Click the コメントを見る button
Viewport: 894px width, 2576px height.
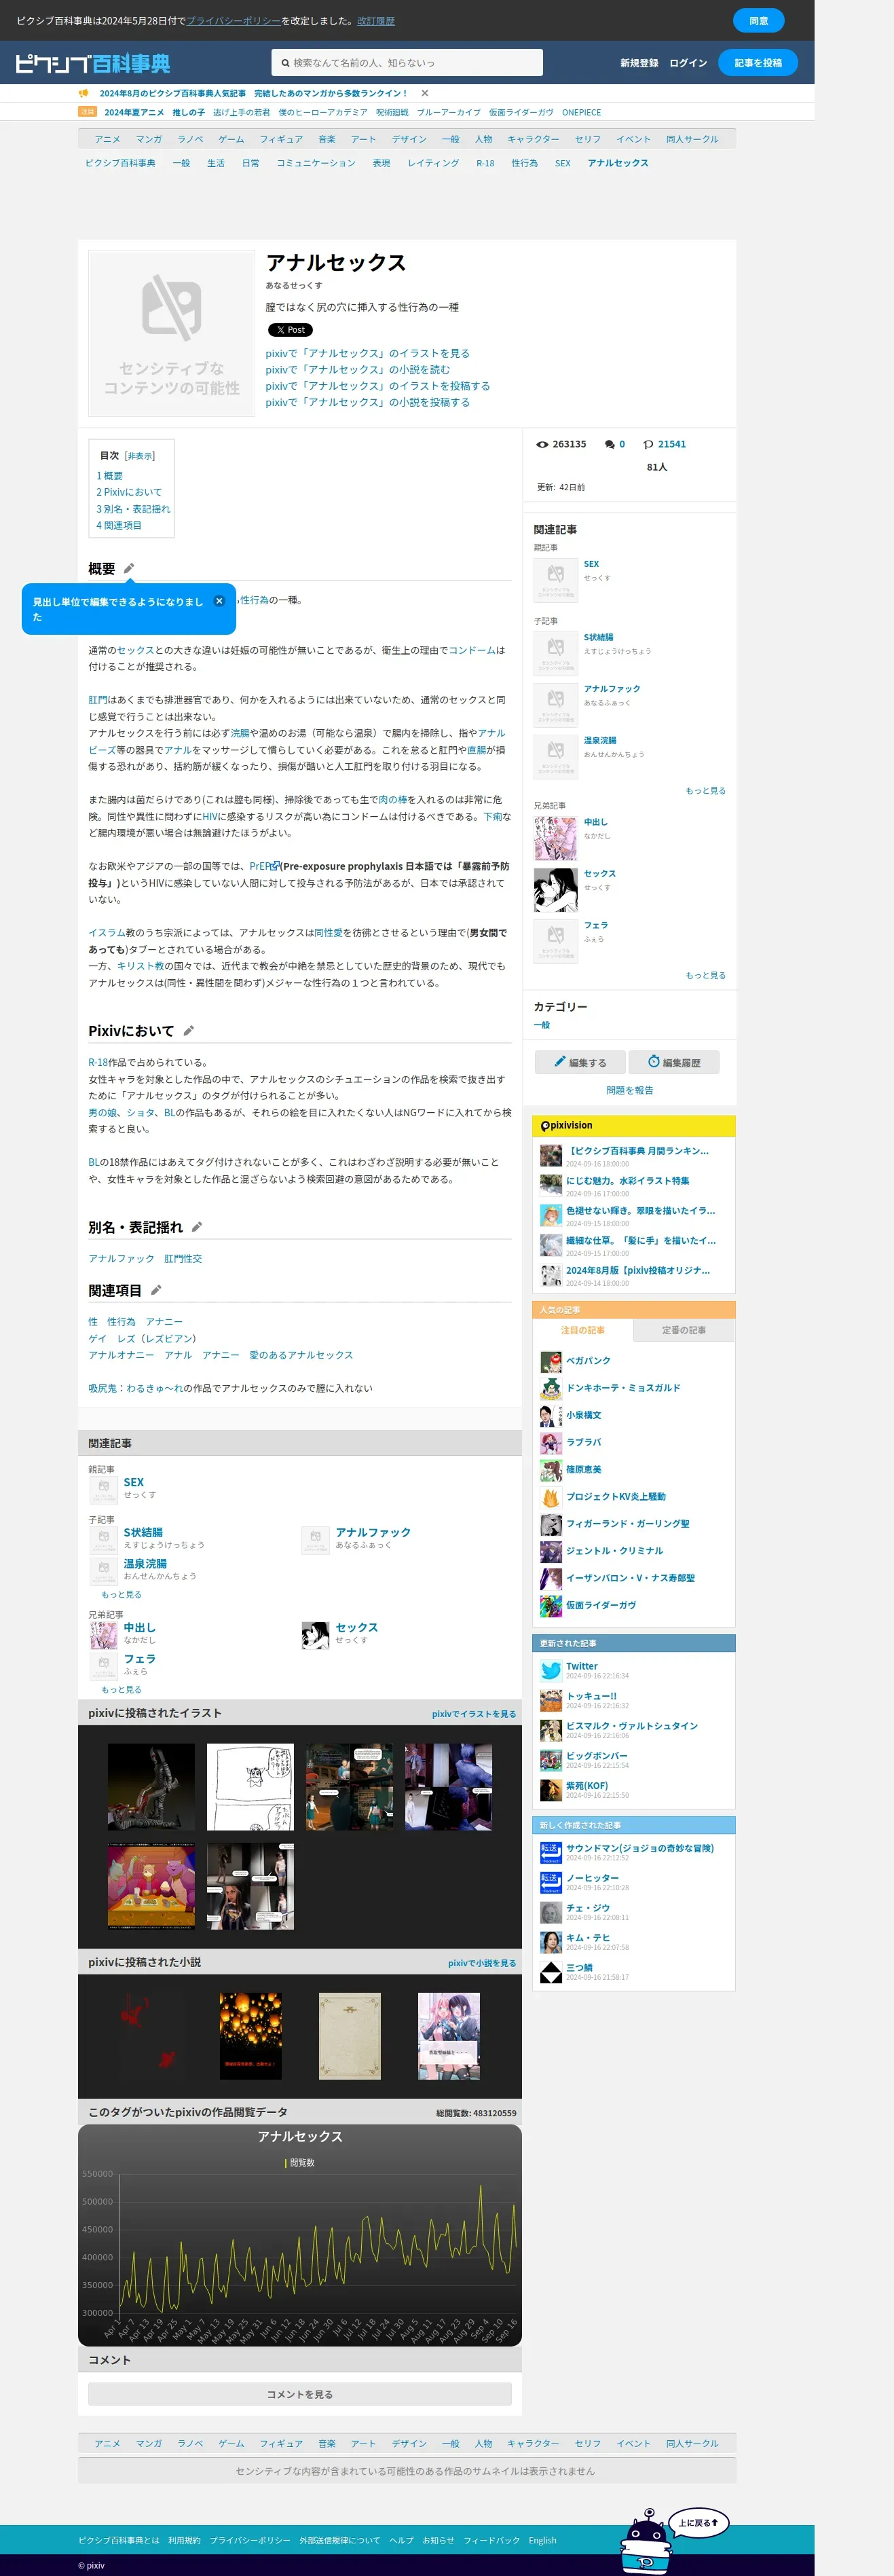pyautogui.click(x=300, y=2394)
